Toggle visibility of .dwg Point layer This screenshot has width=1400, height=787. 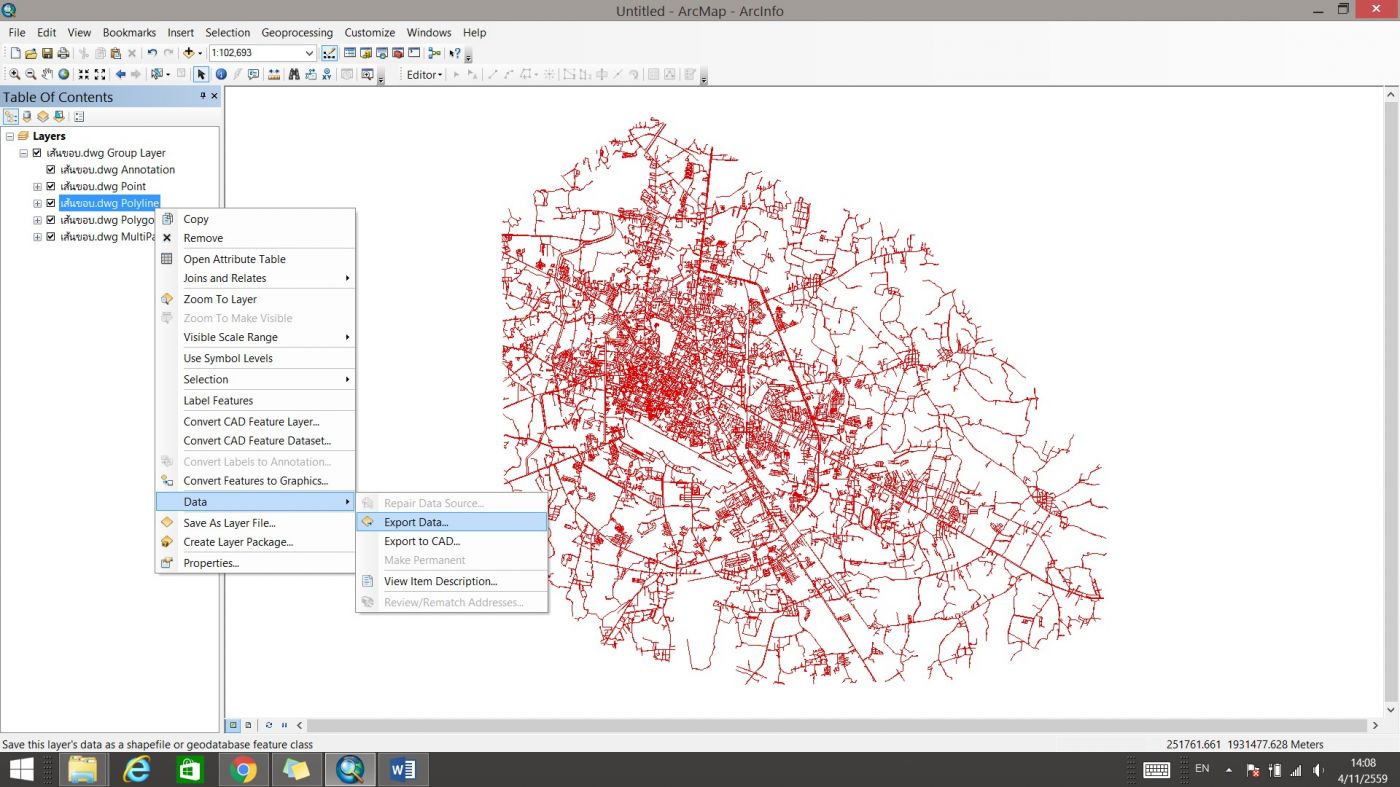pyautogui.click(x=51, y=187)
